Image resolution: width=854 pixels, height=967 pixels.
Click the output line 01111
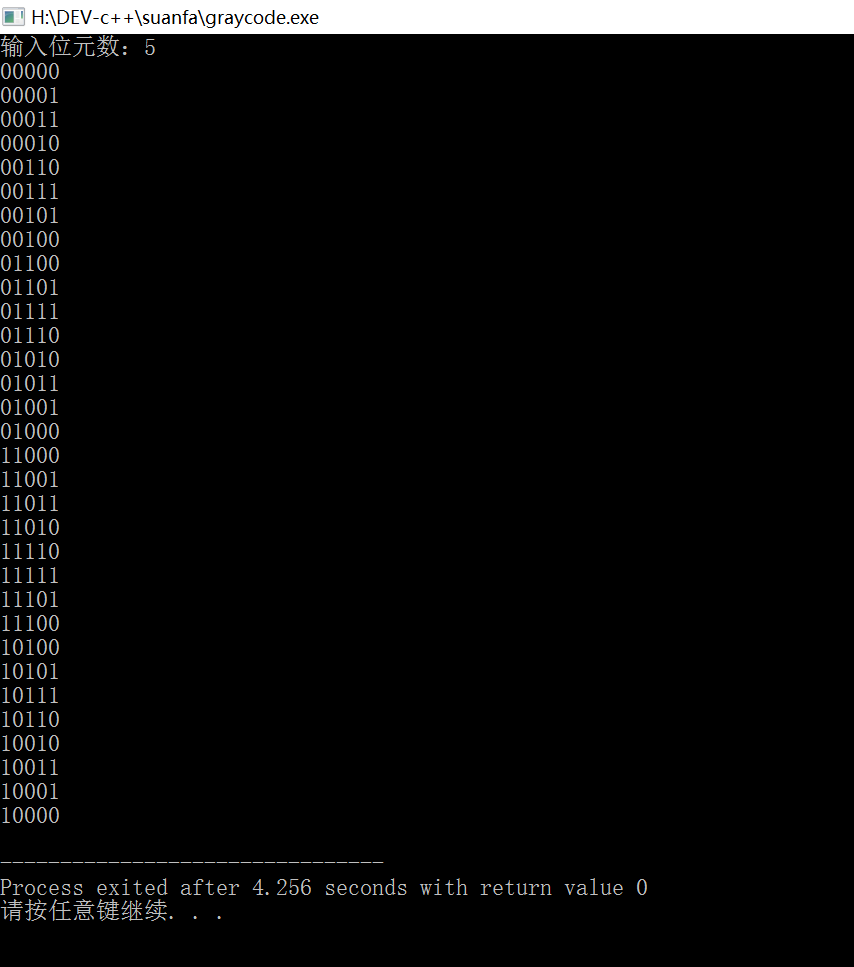click(30, 311)
